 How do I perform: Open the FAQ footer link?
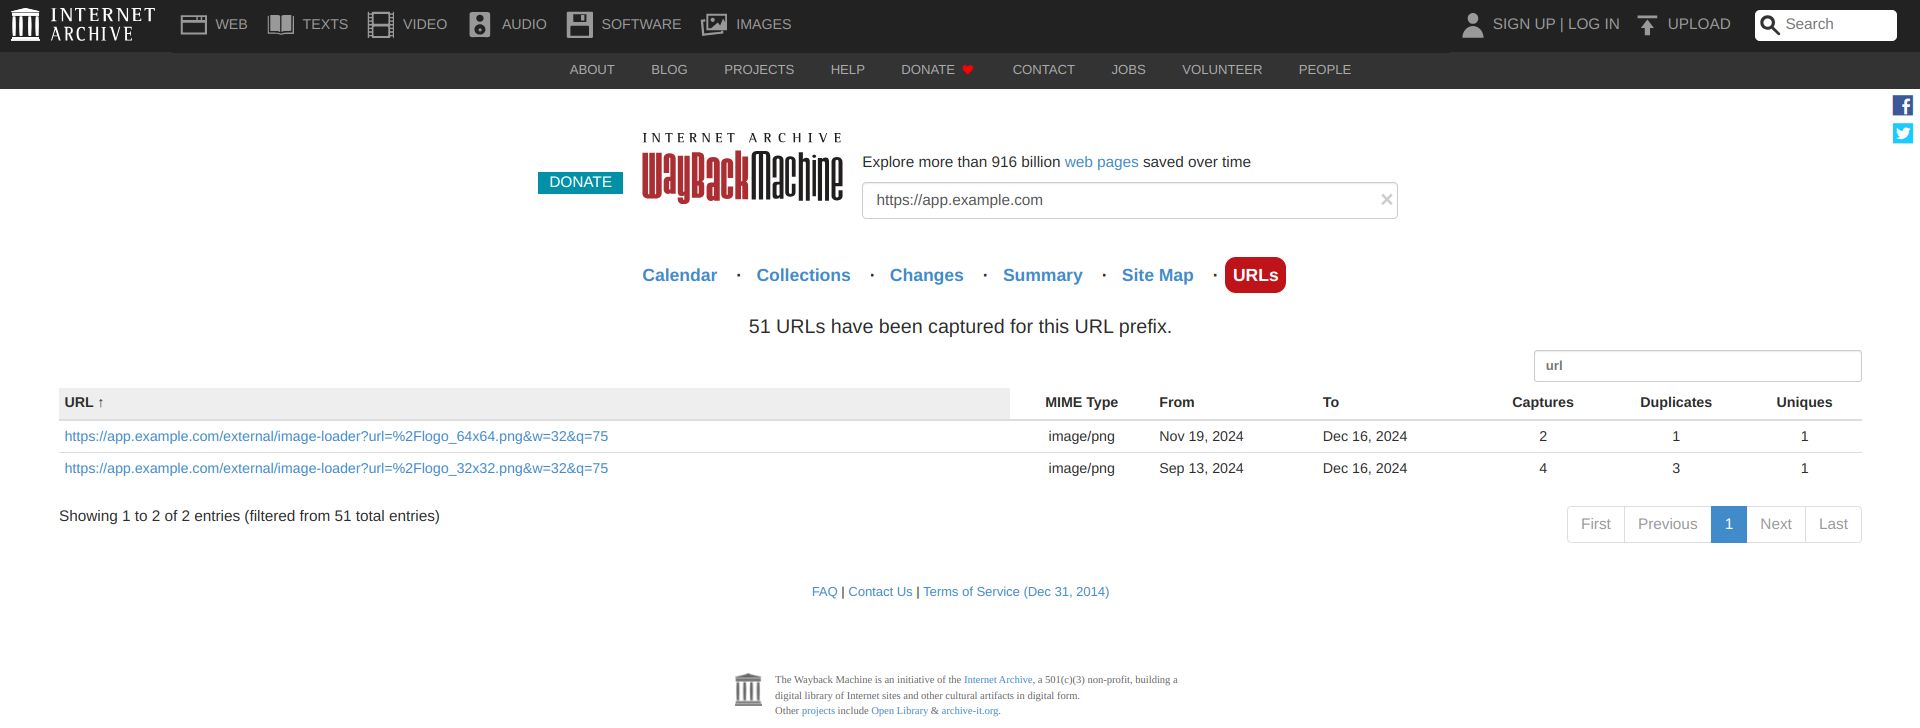[x=824, y=592]
